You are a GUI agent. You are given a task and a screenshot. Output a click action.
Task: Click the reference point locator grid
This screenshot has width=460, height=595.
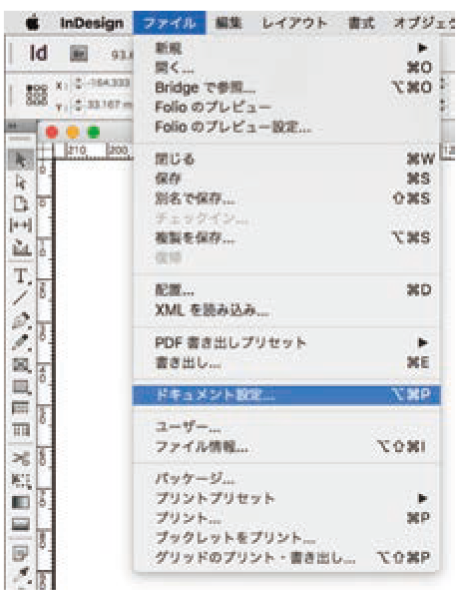point(36,94)
